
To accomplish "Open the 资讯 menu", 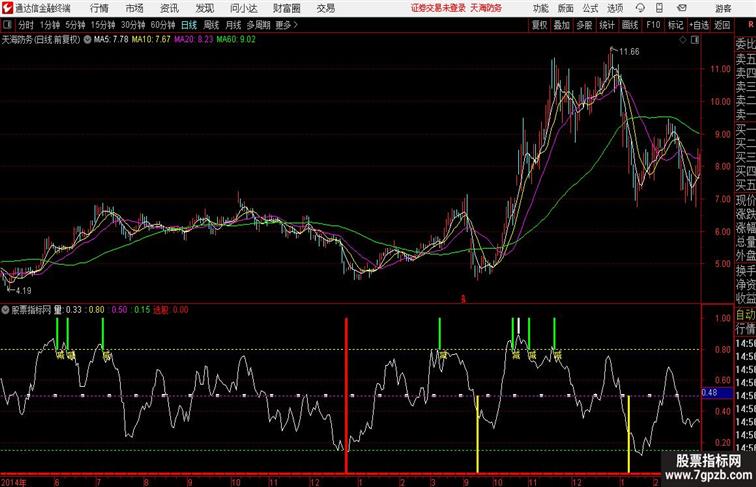I will (169, 8).
